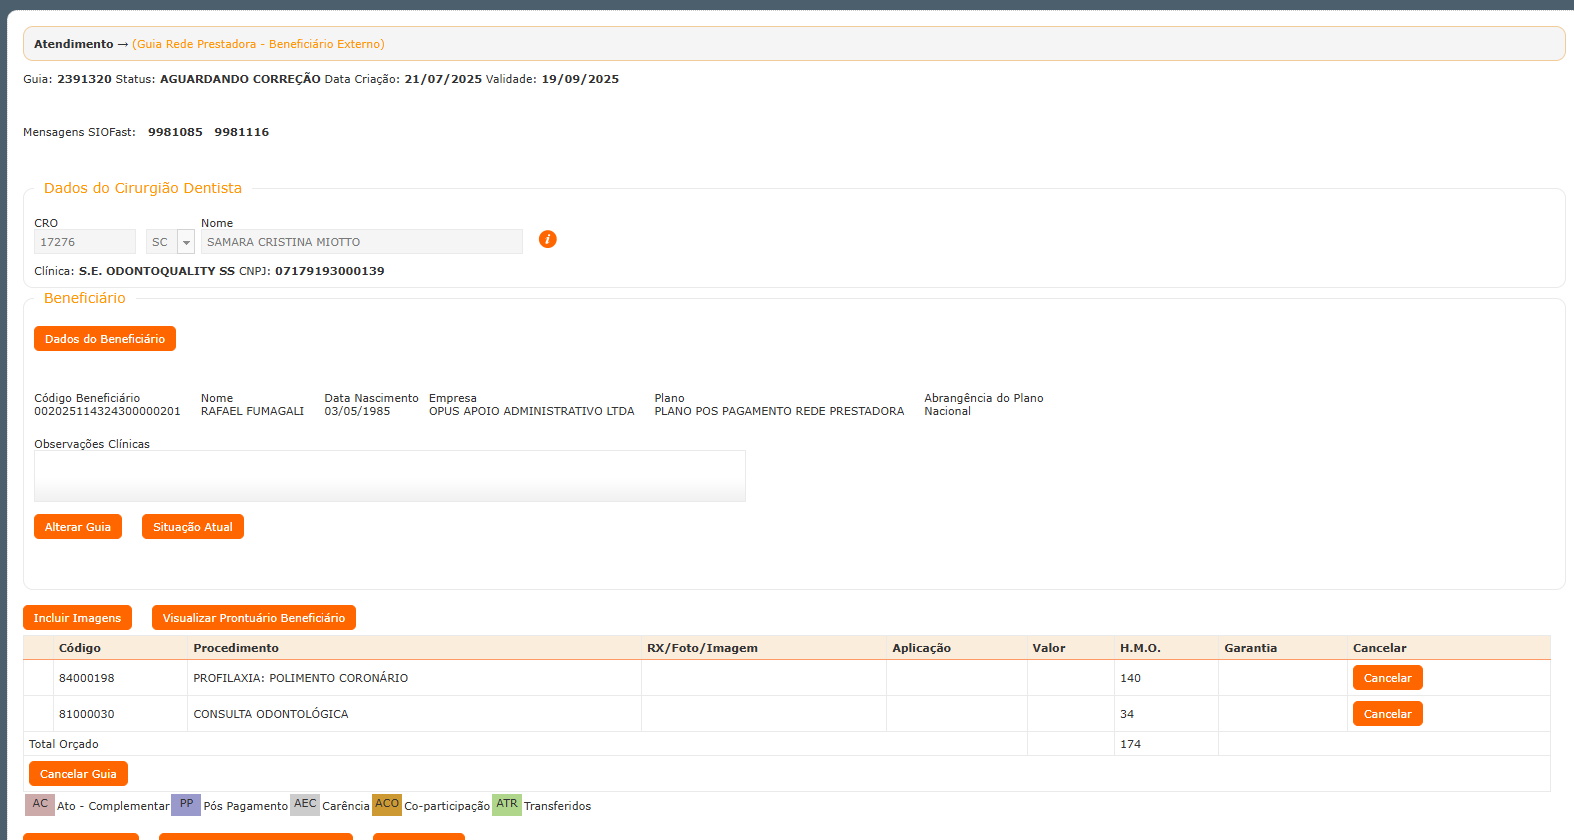Click Incluir Imagens

[x=77, y=618]
